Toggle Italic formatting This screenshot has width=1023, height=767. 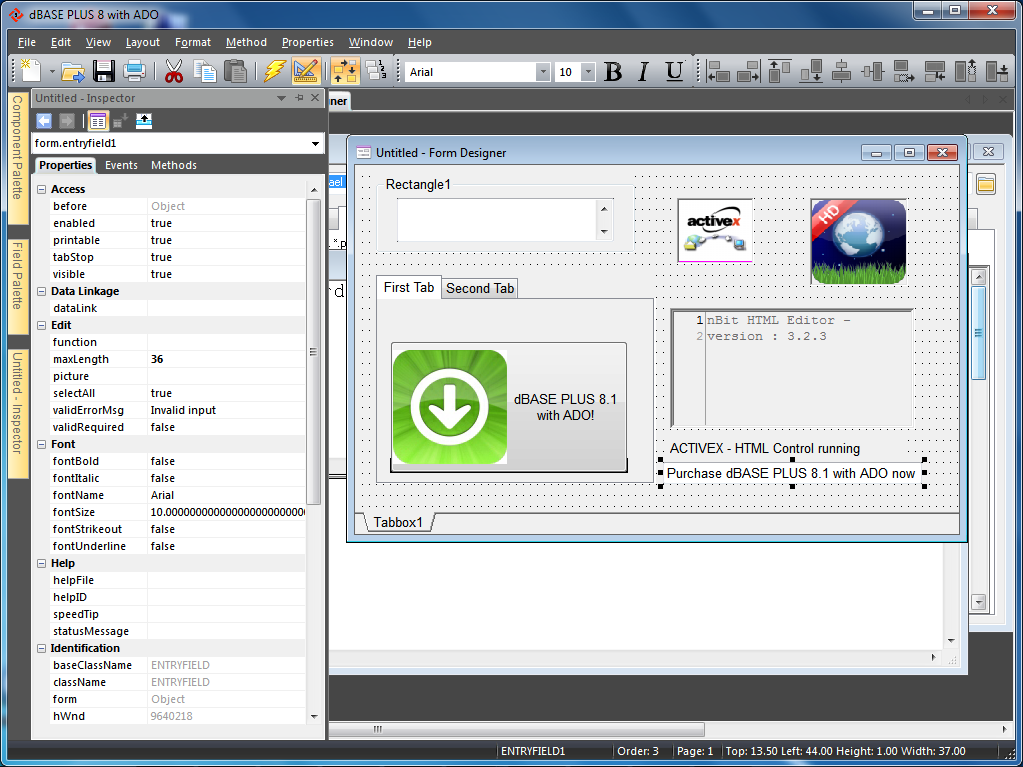click(x=643, y=72)
